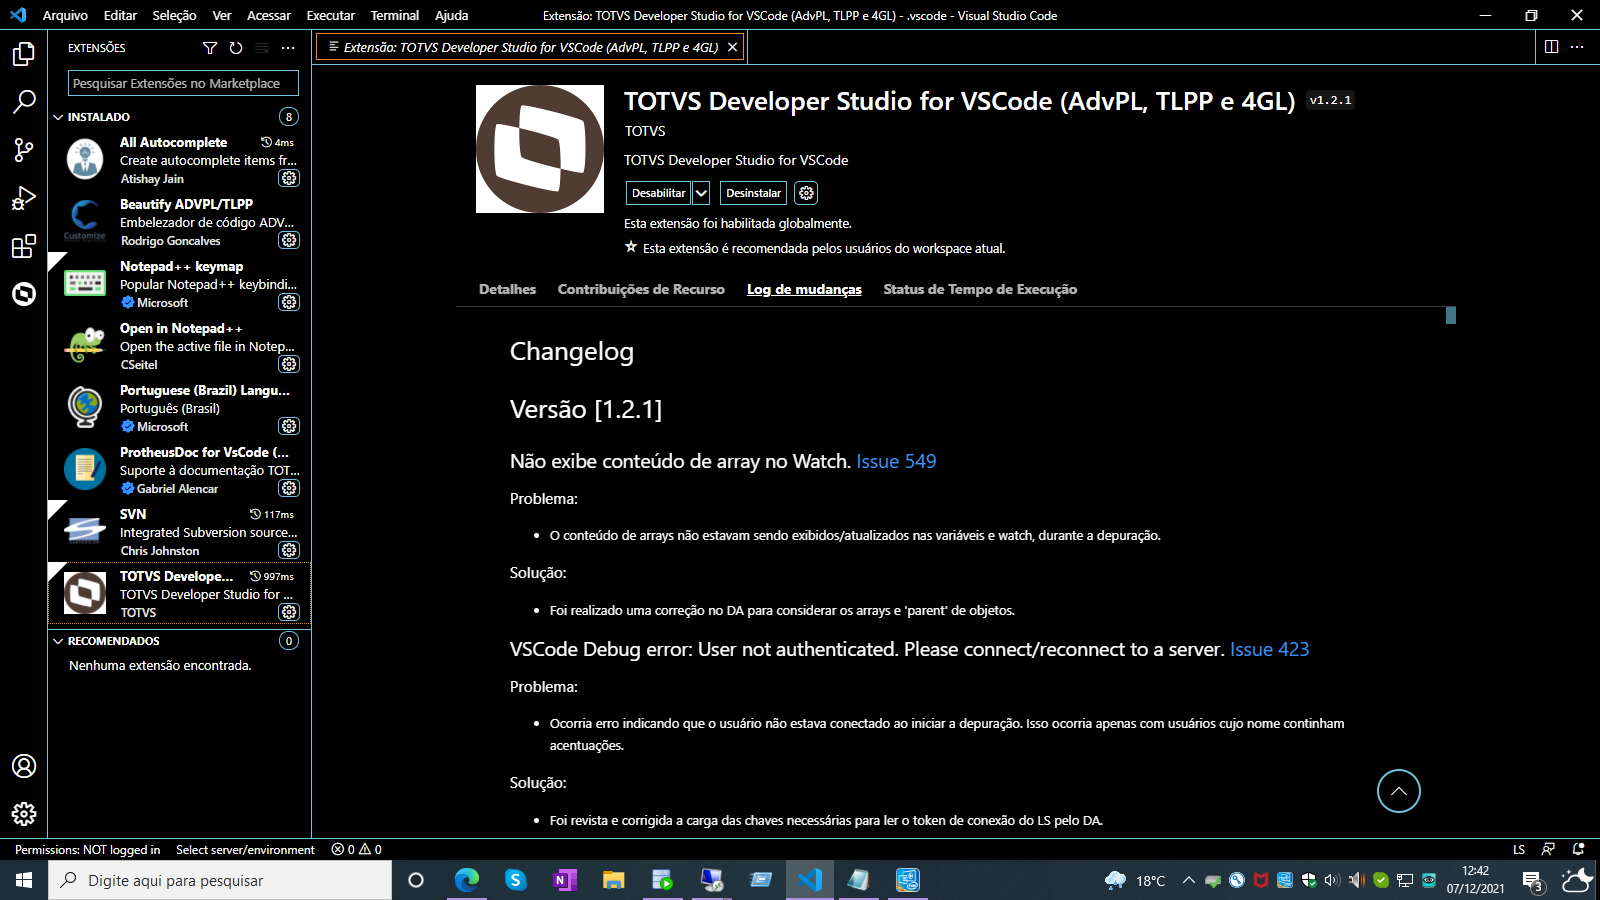Viewport: 1600px width, 900px height.
Task: Open the Run and Debug view
Action: click(23, 198)
